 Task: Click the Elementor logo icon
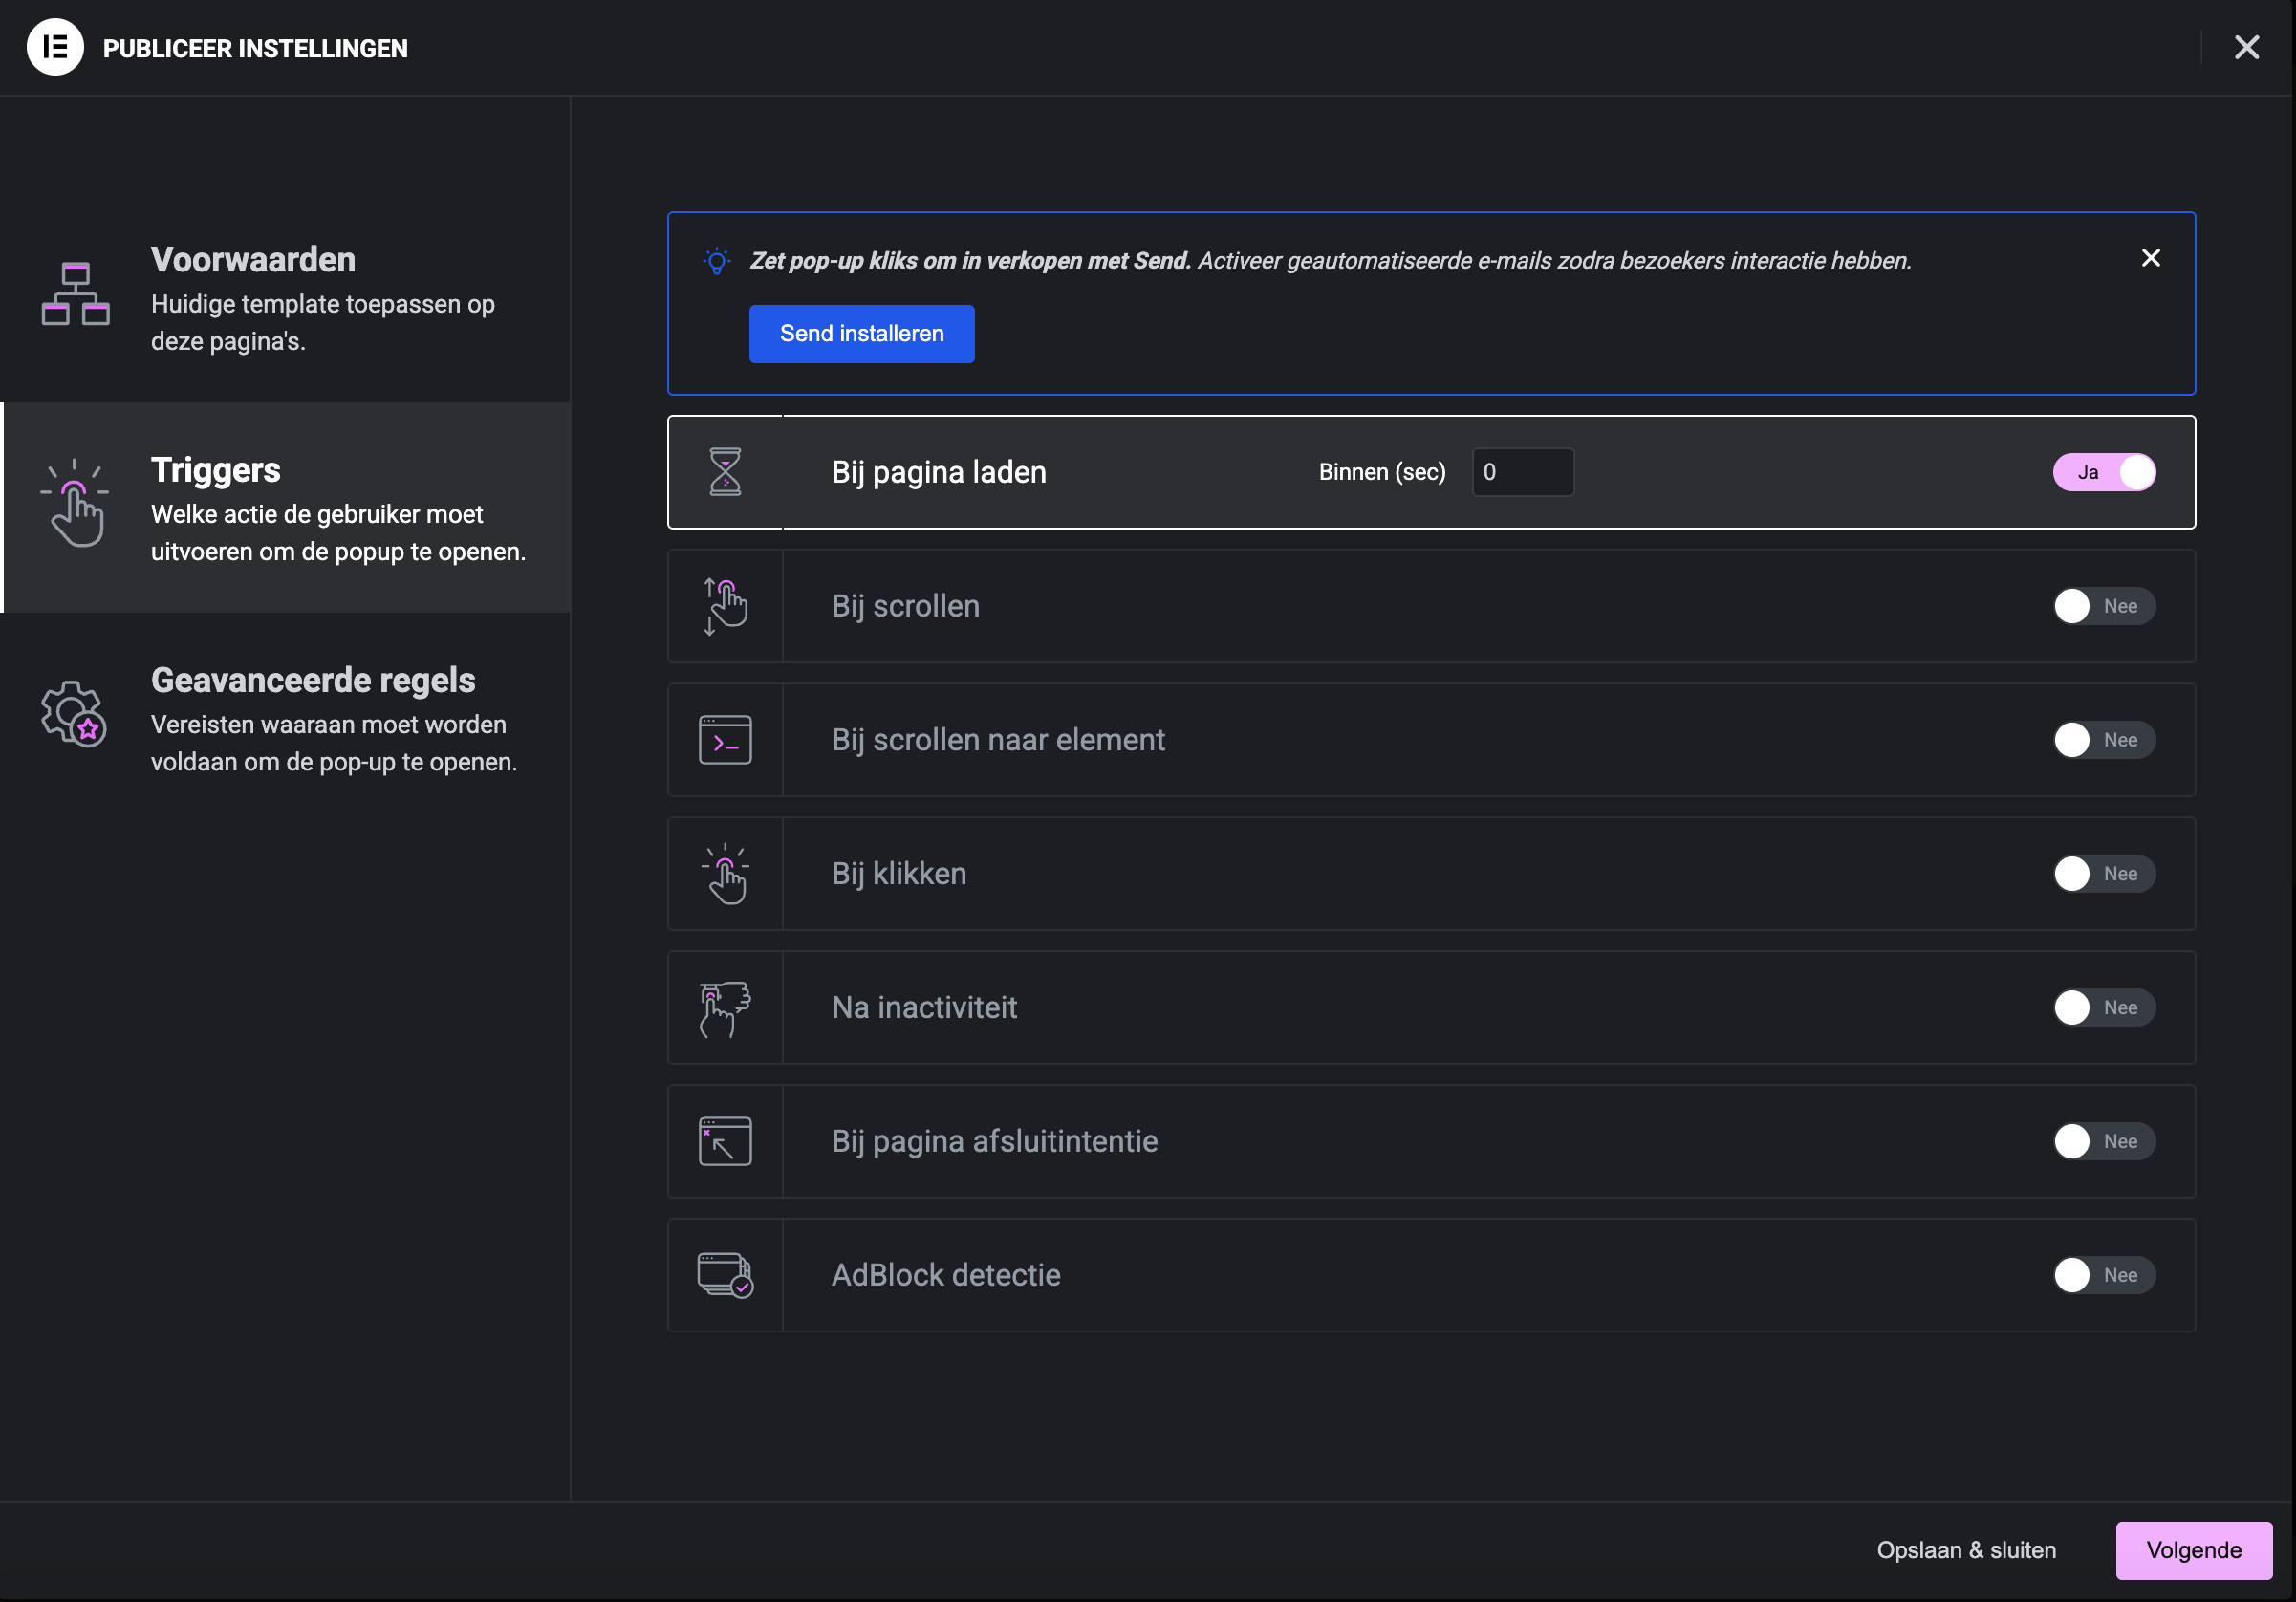tap(55, 47)
